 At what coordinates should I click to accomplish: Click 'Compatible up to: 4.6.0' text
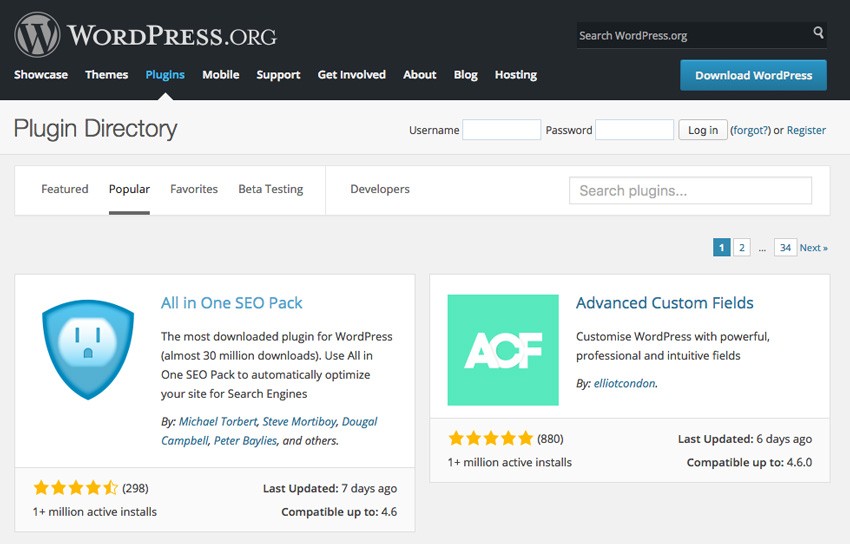point(749,462)
